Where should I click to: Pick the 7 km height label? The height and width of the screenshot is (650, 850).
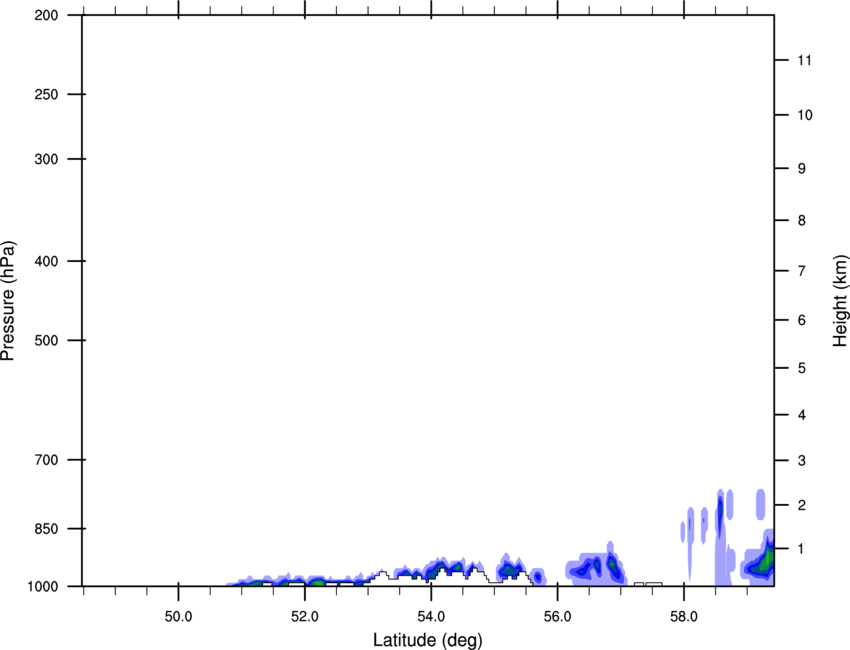(802, 271)
